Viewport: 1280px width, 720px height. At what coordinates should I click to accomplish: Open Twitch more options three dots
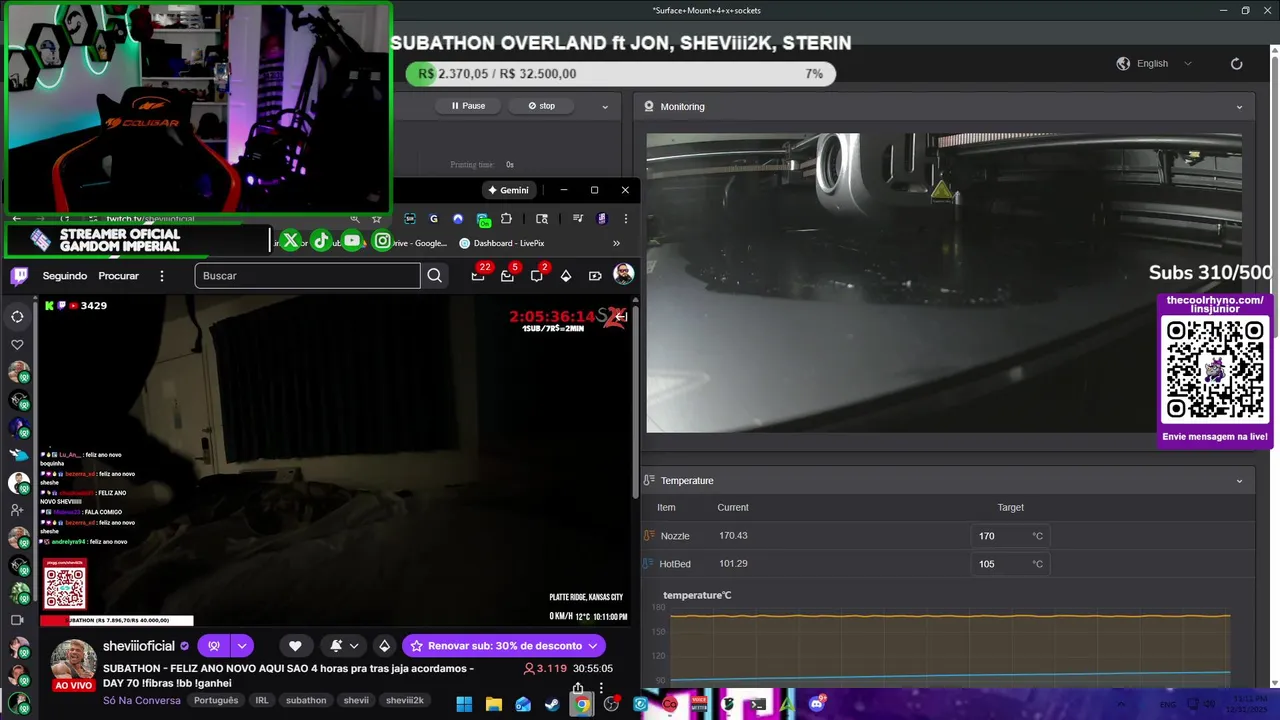[161, 276]
